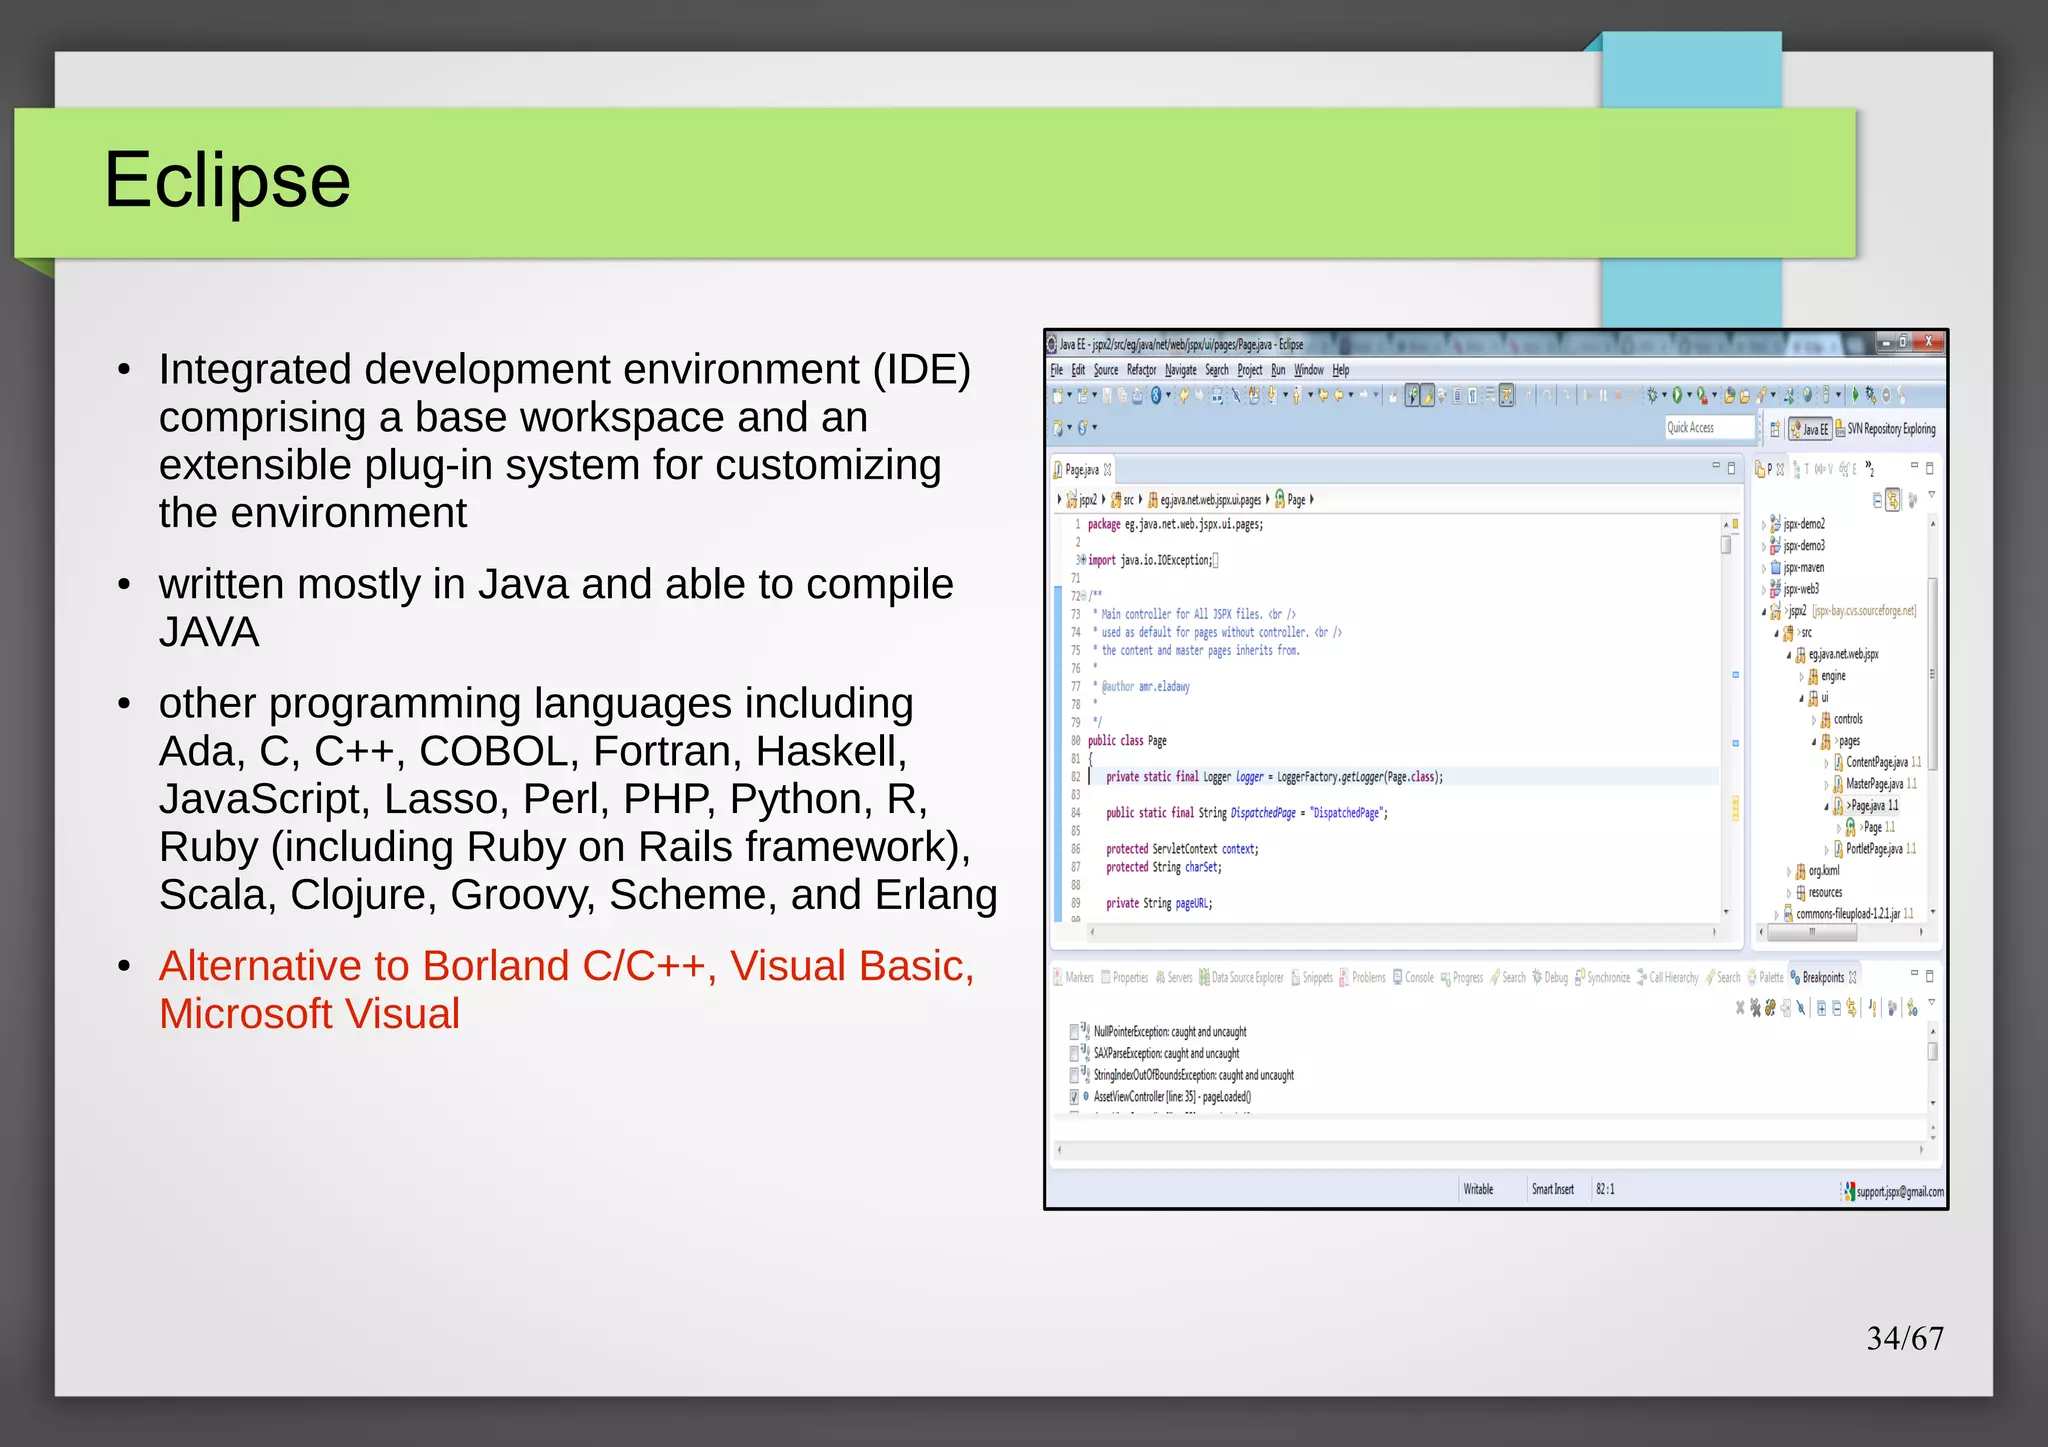Click the green Run button icon

(1677, 395)
